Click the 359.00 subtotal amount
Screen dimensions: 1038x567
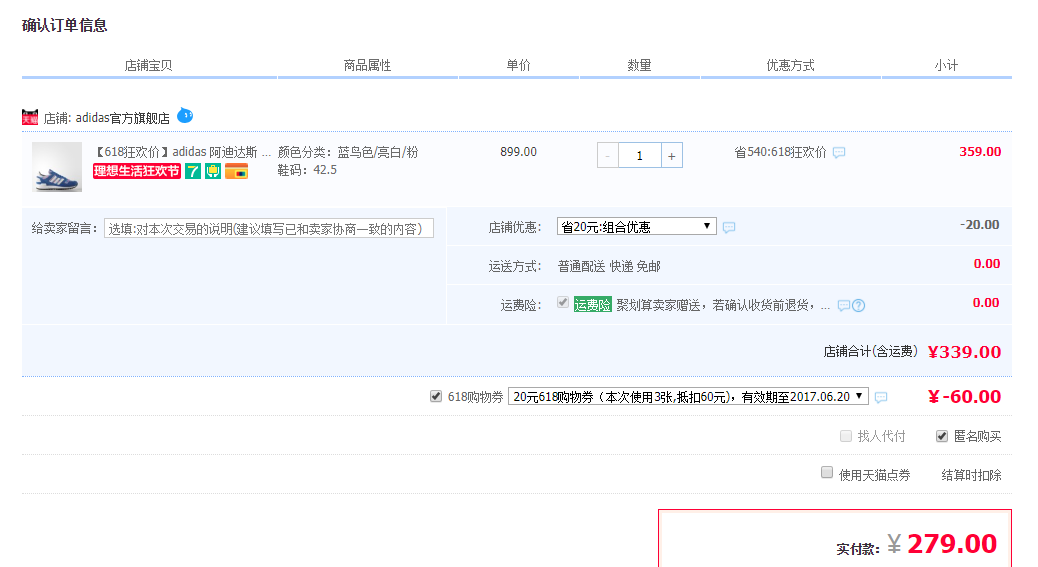pyautogui.click(x=980, y=152)
